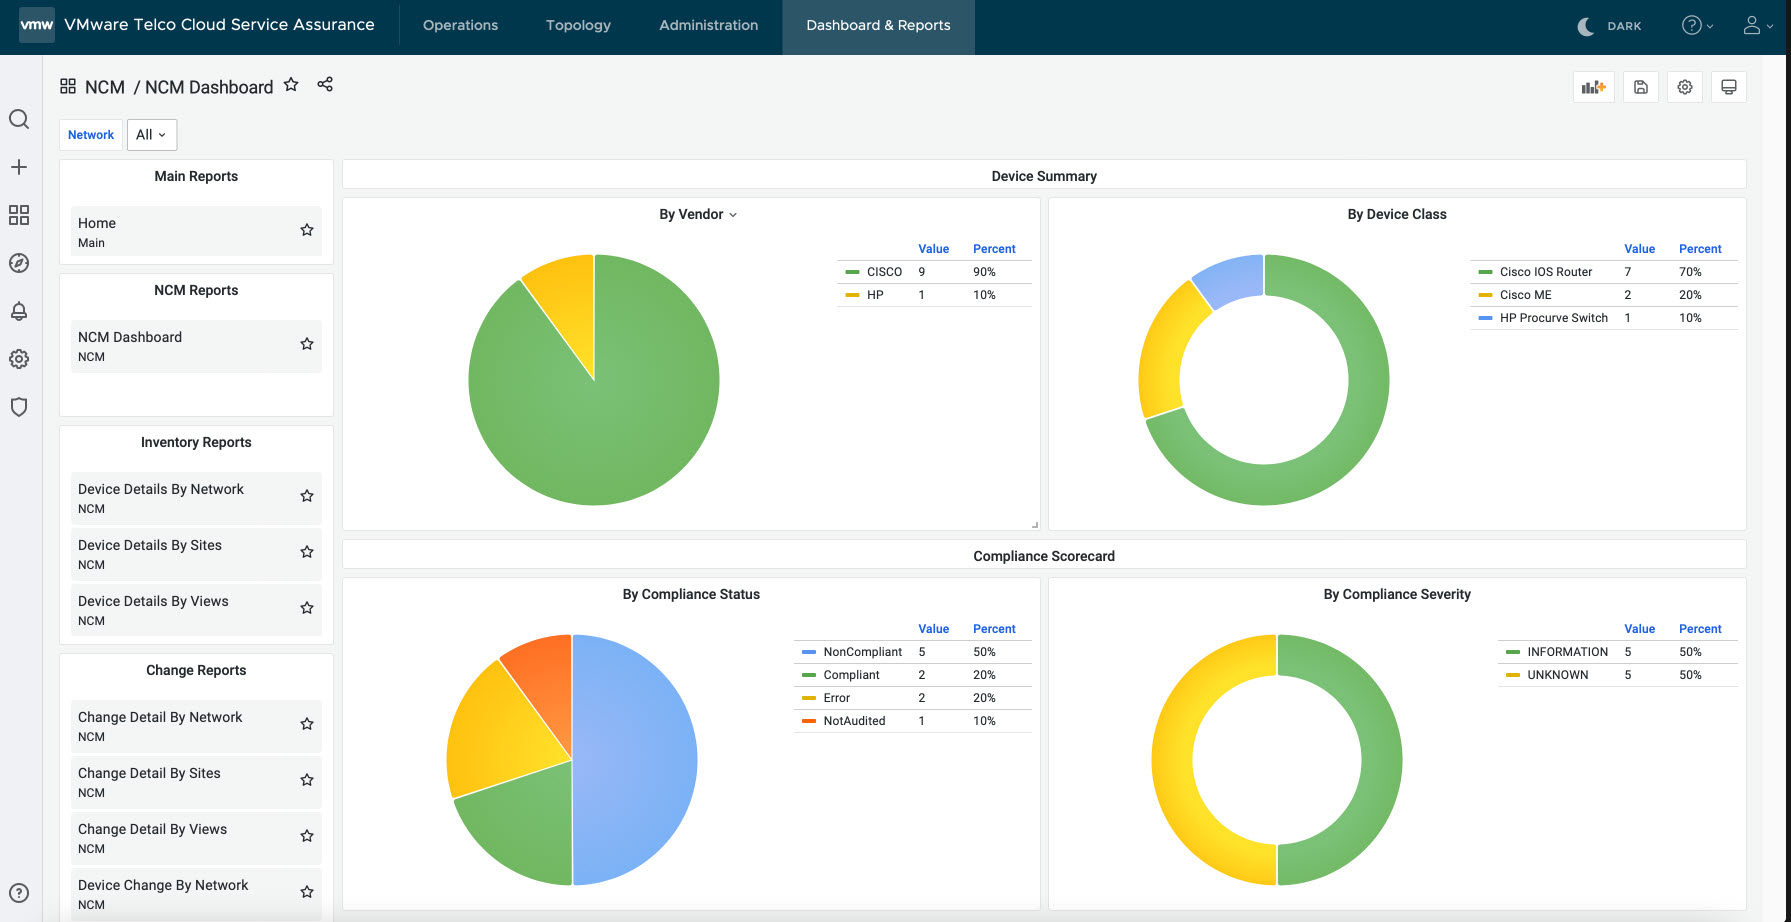
Task: Toggle favorite star for NCM Dashboard report
Action: click(x=307, y=344)
